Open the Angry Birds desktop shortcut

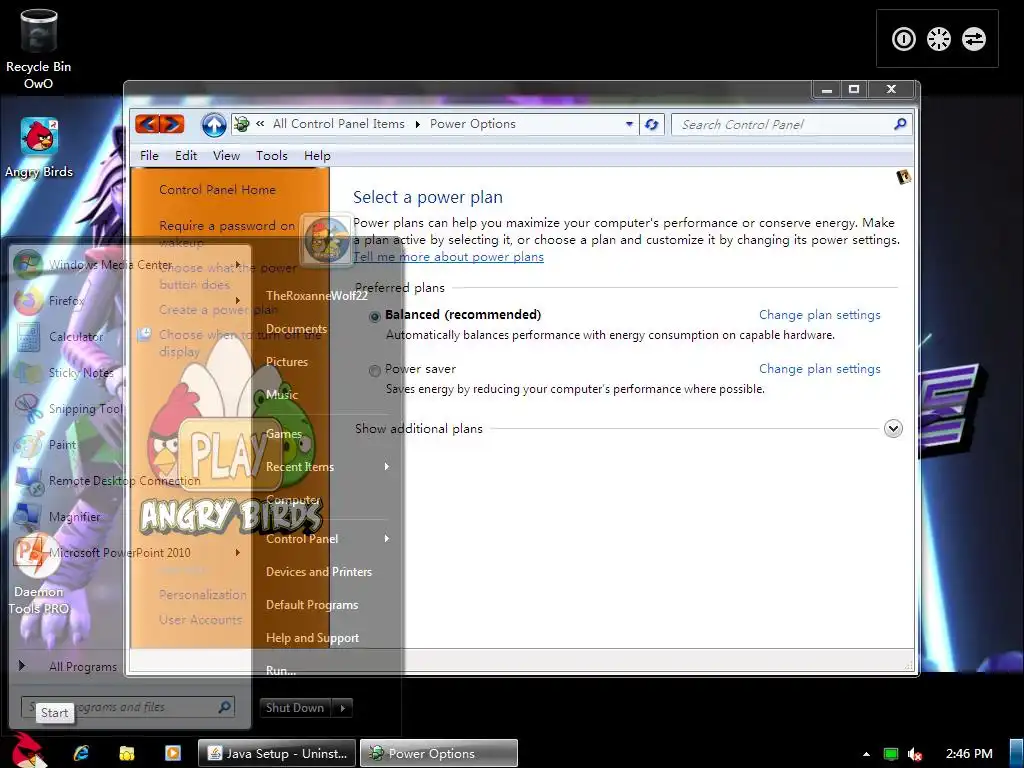pos(39,148)
